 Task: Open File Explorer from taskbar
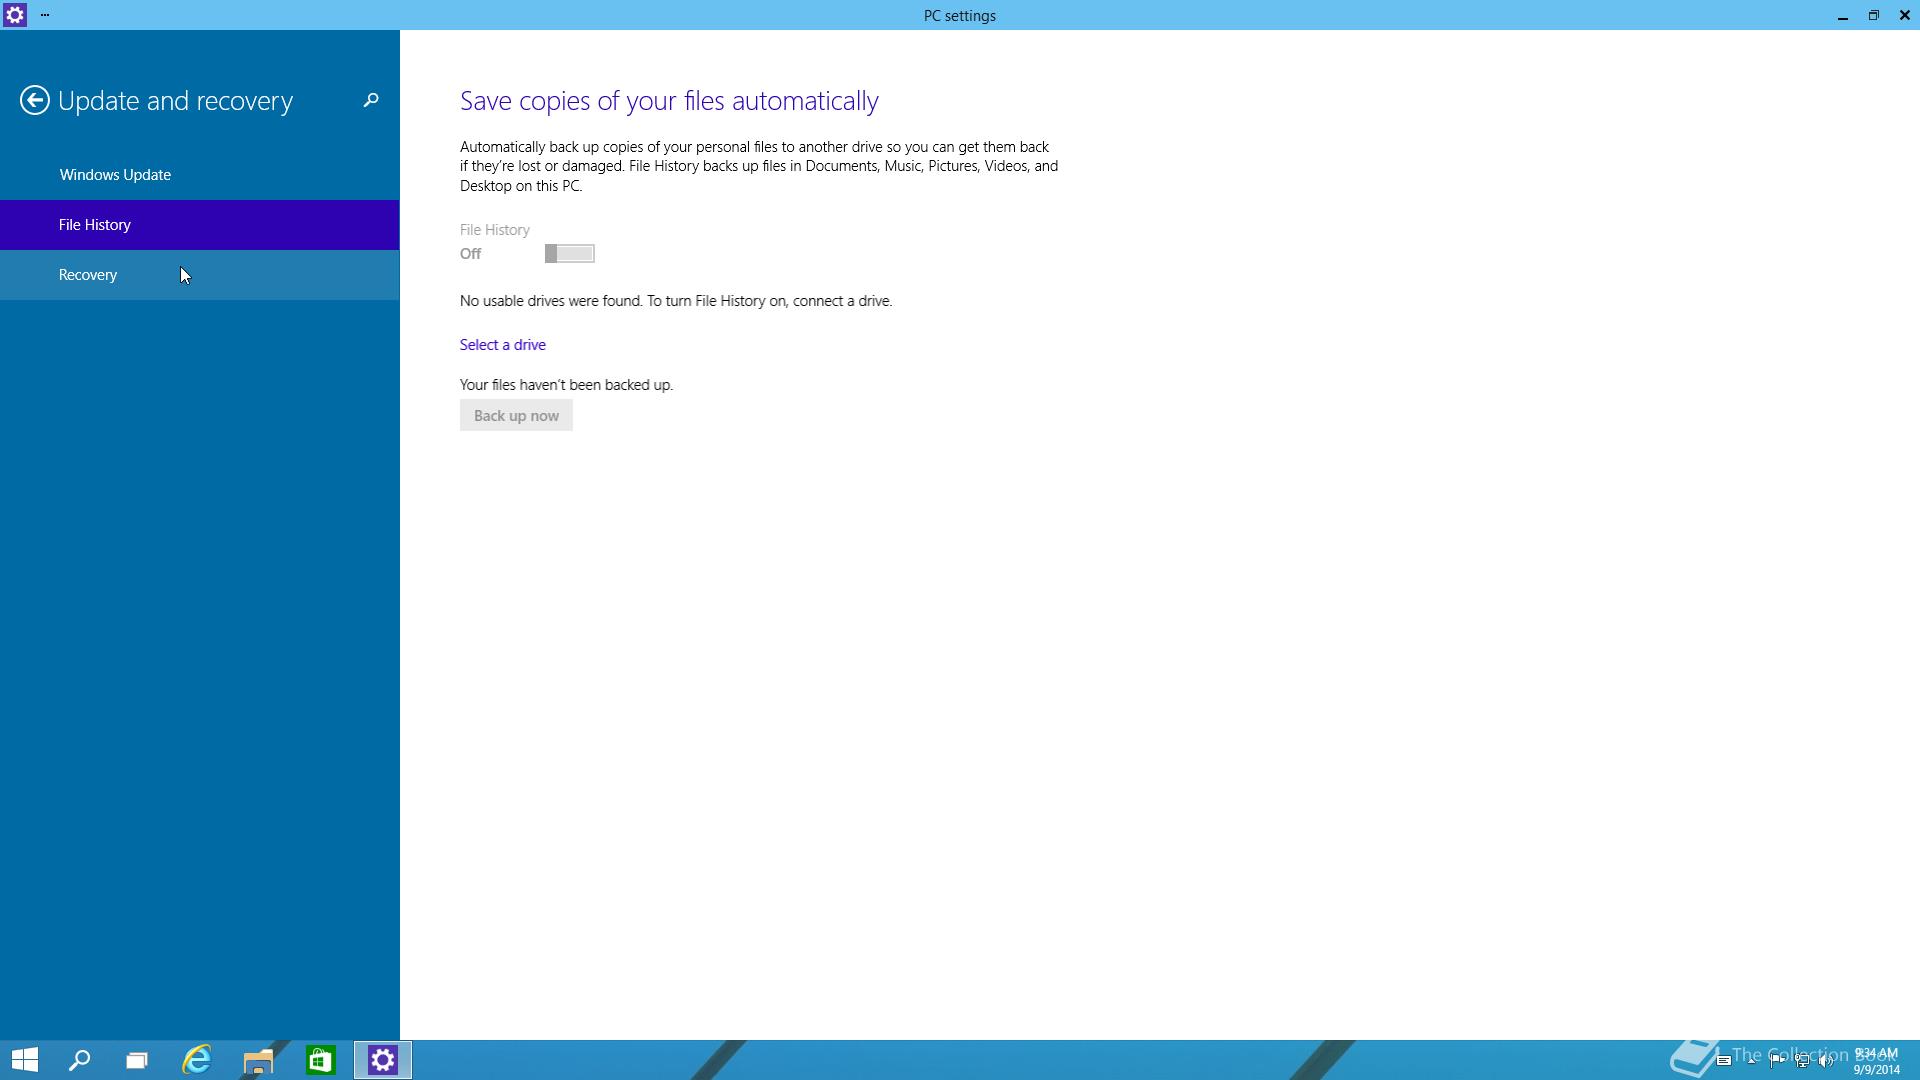click(x=258, y=1060)
